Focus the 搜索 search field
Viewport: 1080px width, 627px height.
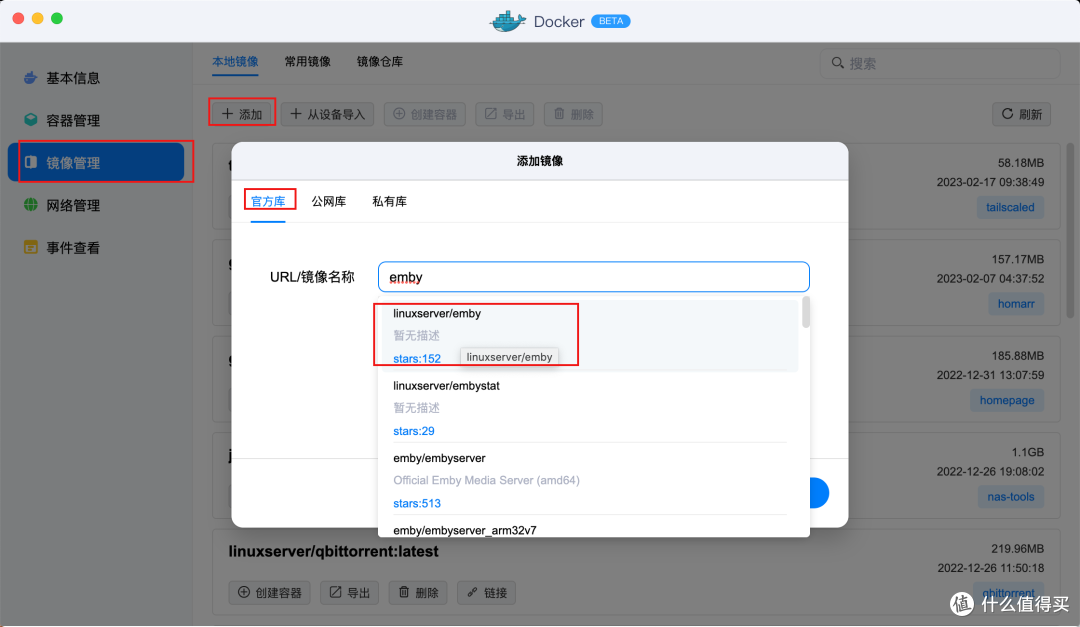click(x=940, y=63)
